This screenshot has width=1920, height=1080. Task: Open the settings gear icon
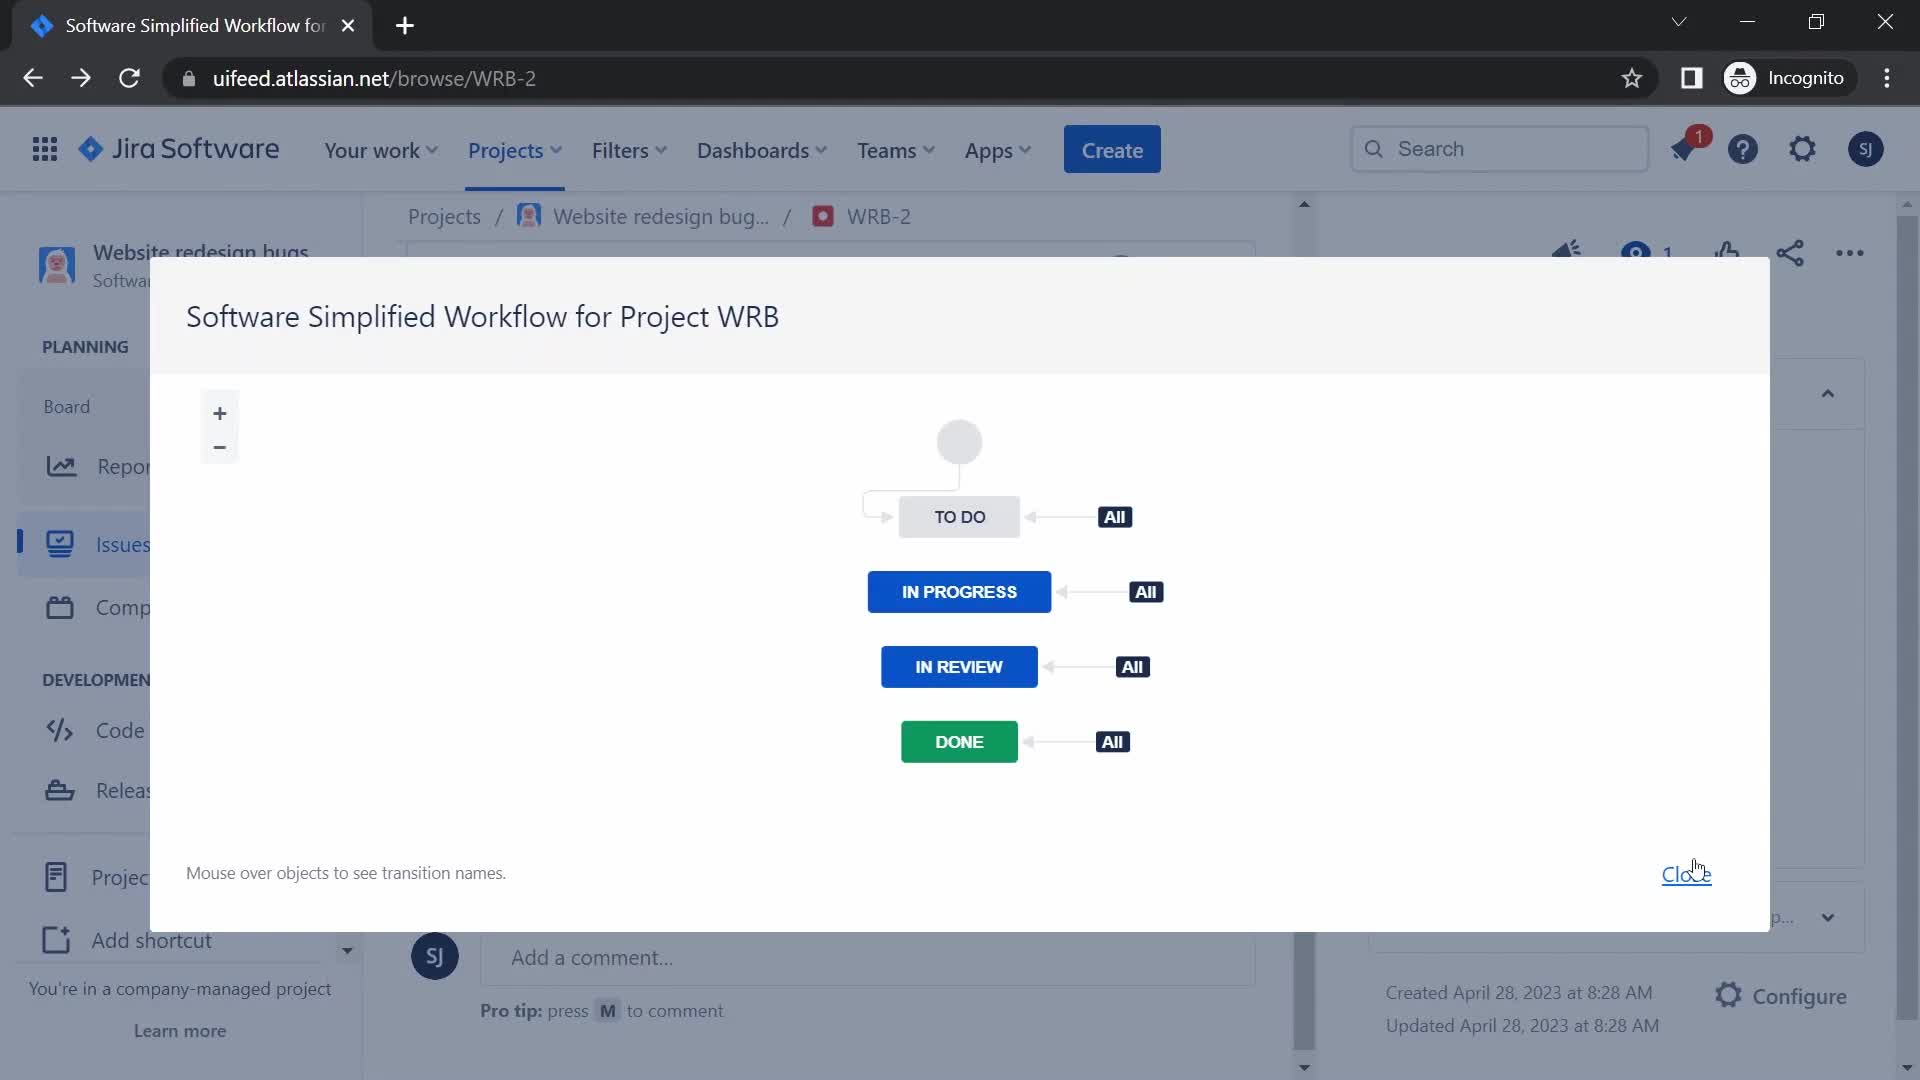click(1803, 148)
